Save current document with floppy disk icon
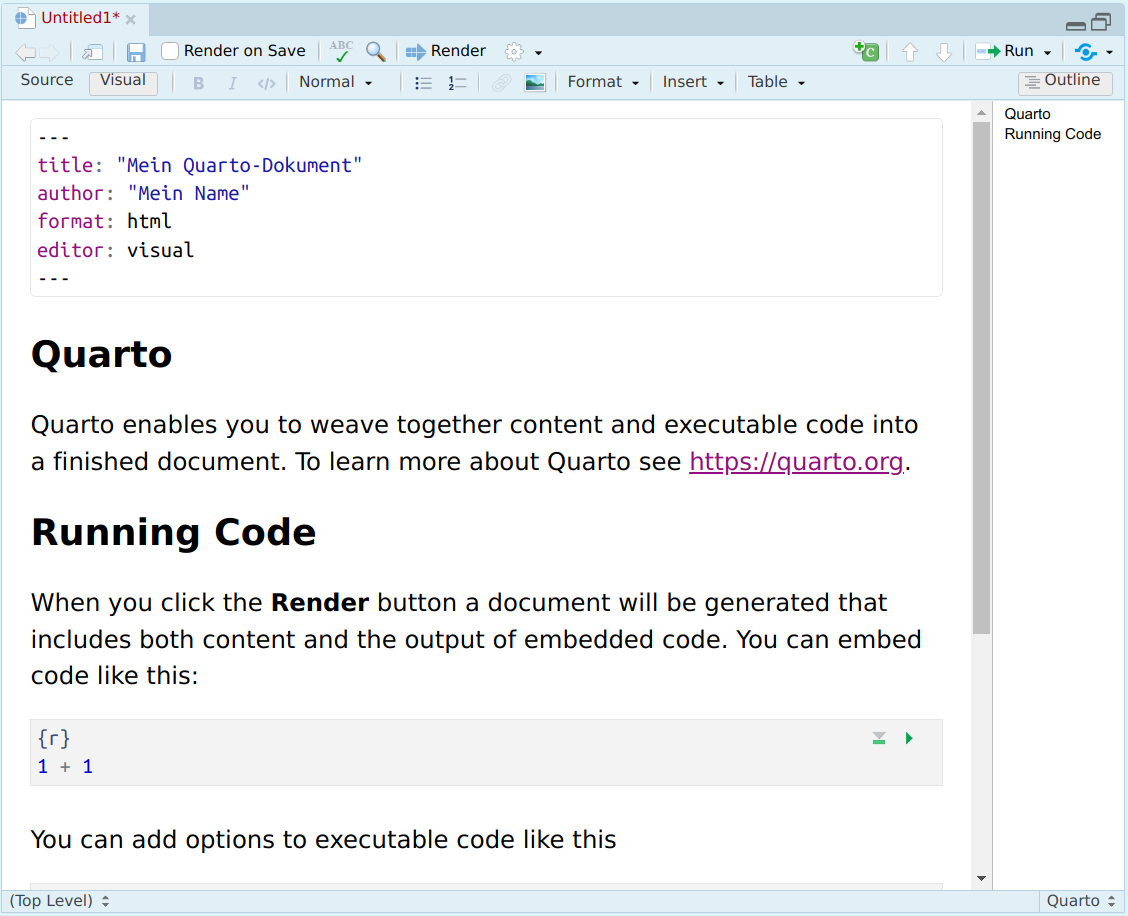 point(136,52)
